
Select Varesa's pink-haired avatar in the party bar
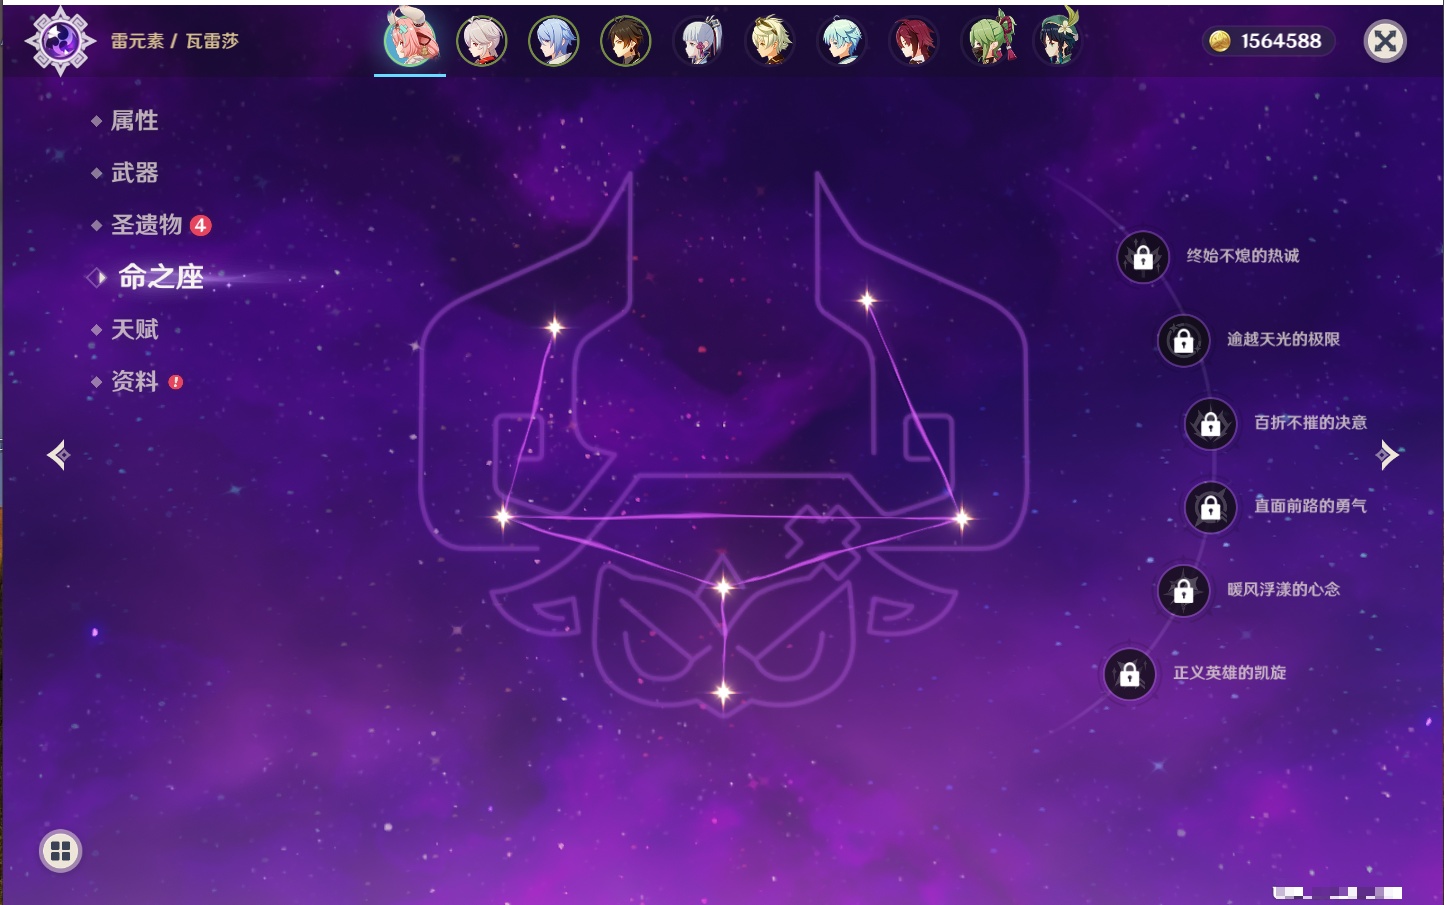coord(410,38)
